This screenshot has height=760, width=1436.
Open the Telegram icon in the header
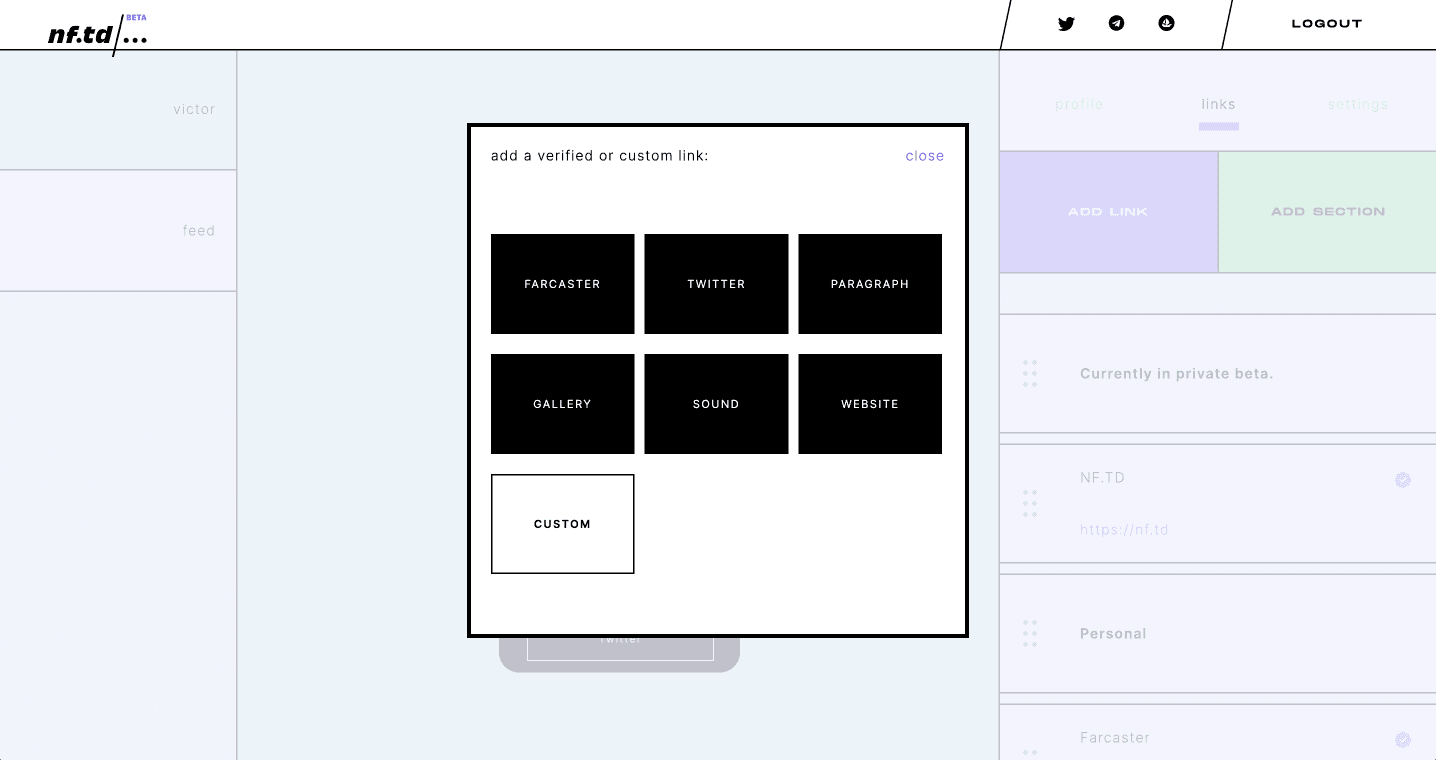(1116, 24)
